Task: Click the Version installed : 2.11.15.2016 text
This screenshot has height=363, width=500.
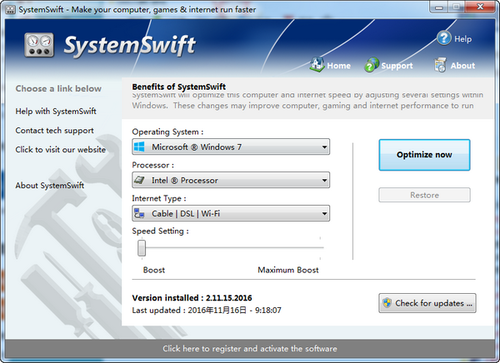Action: click(192, 298)
